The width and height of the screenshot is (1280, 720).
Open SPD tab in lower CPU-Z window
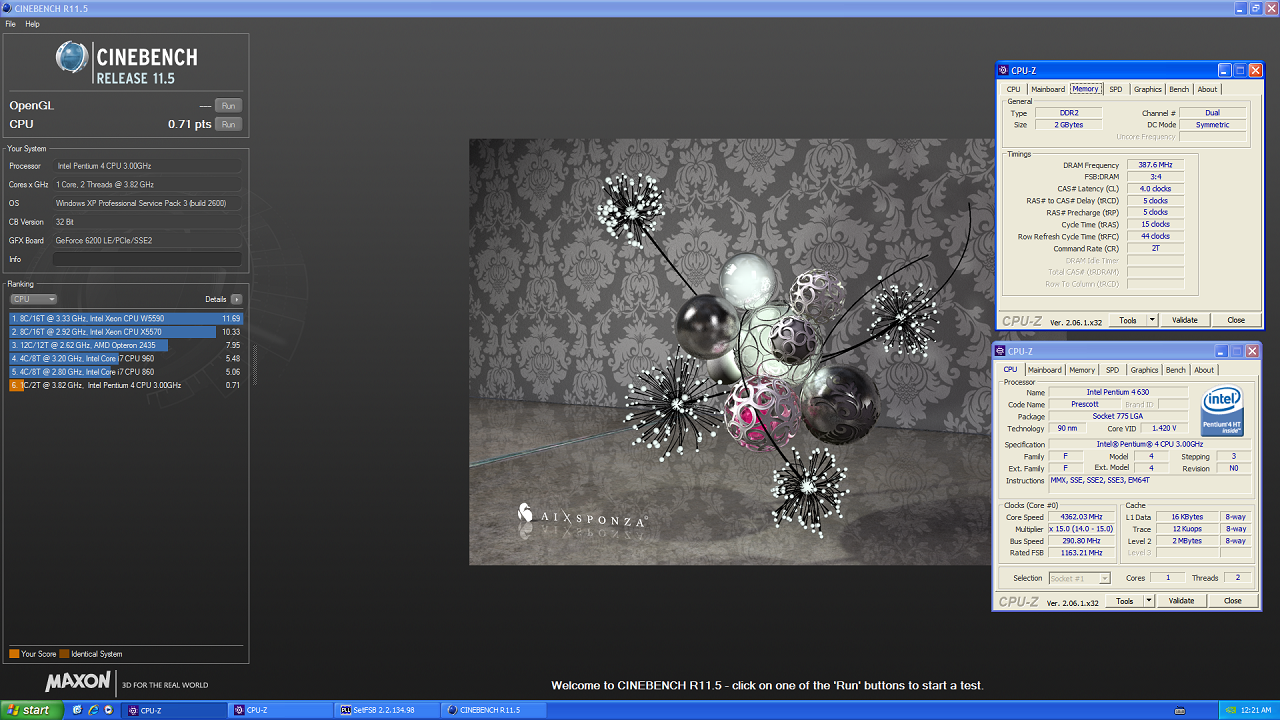point(1112,370)
